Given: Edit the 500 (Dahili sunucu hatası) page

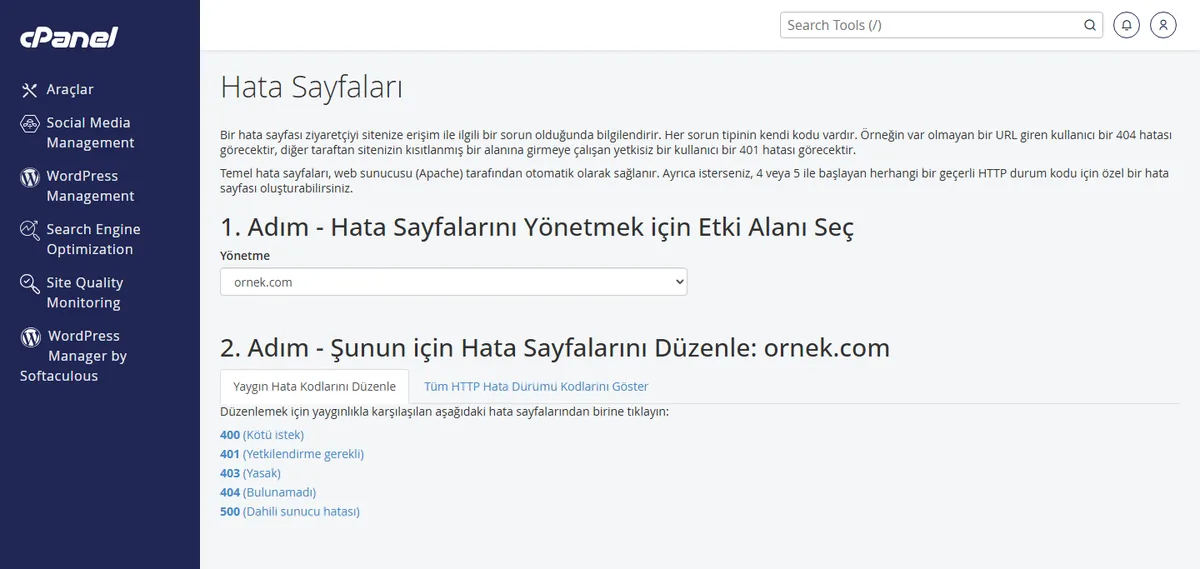Looking at the screenshot, I should coord(290,511).
